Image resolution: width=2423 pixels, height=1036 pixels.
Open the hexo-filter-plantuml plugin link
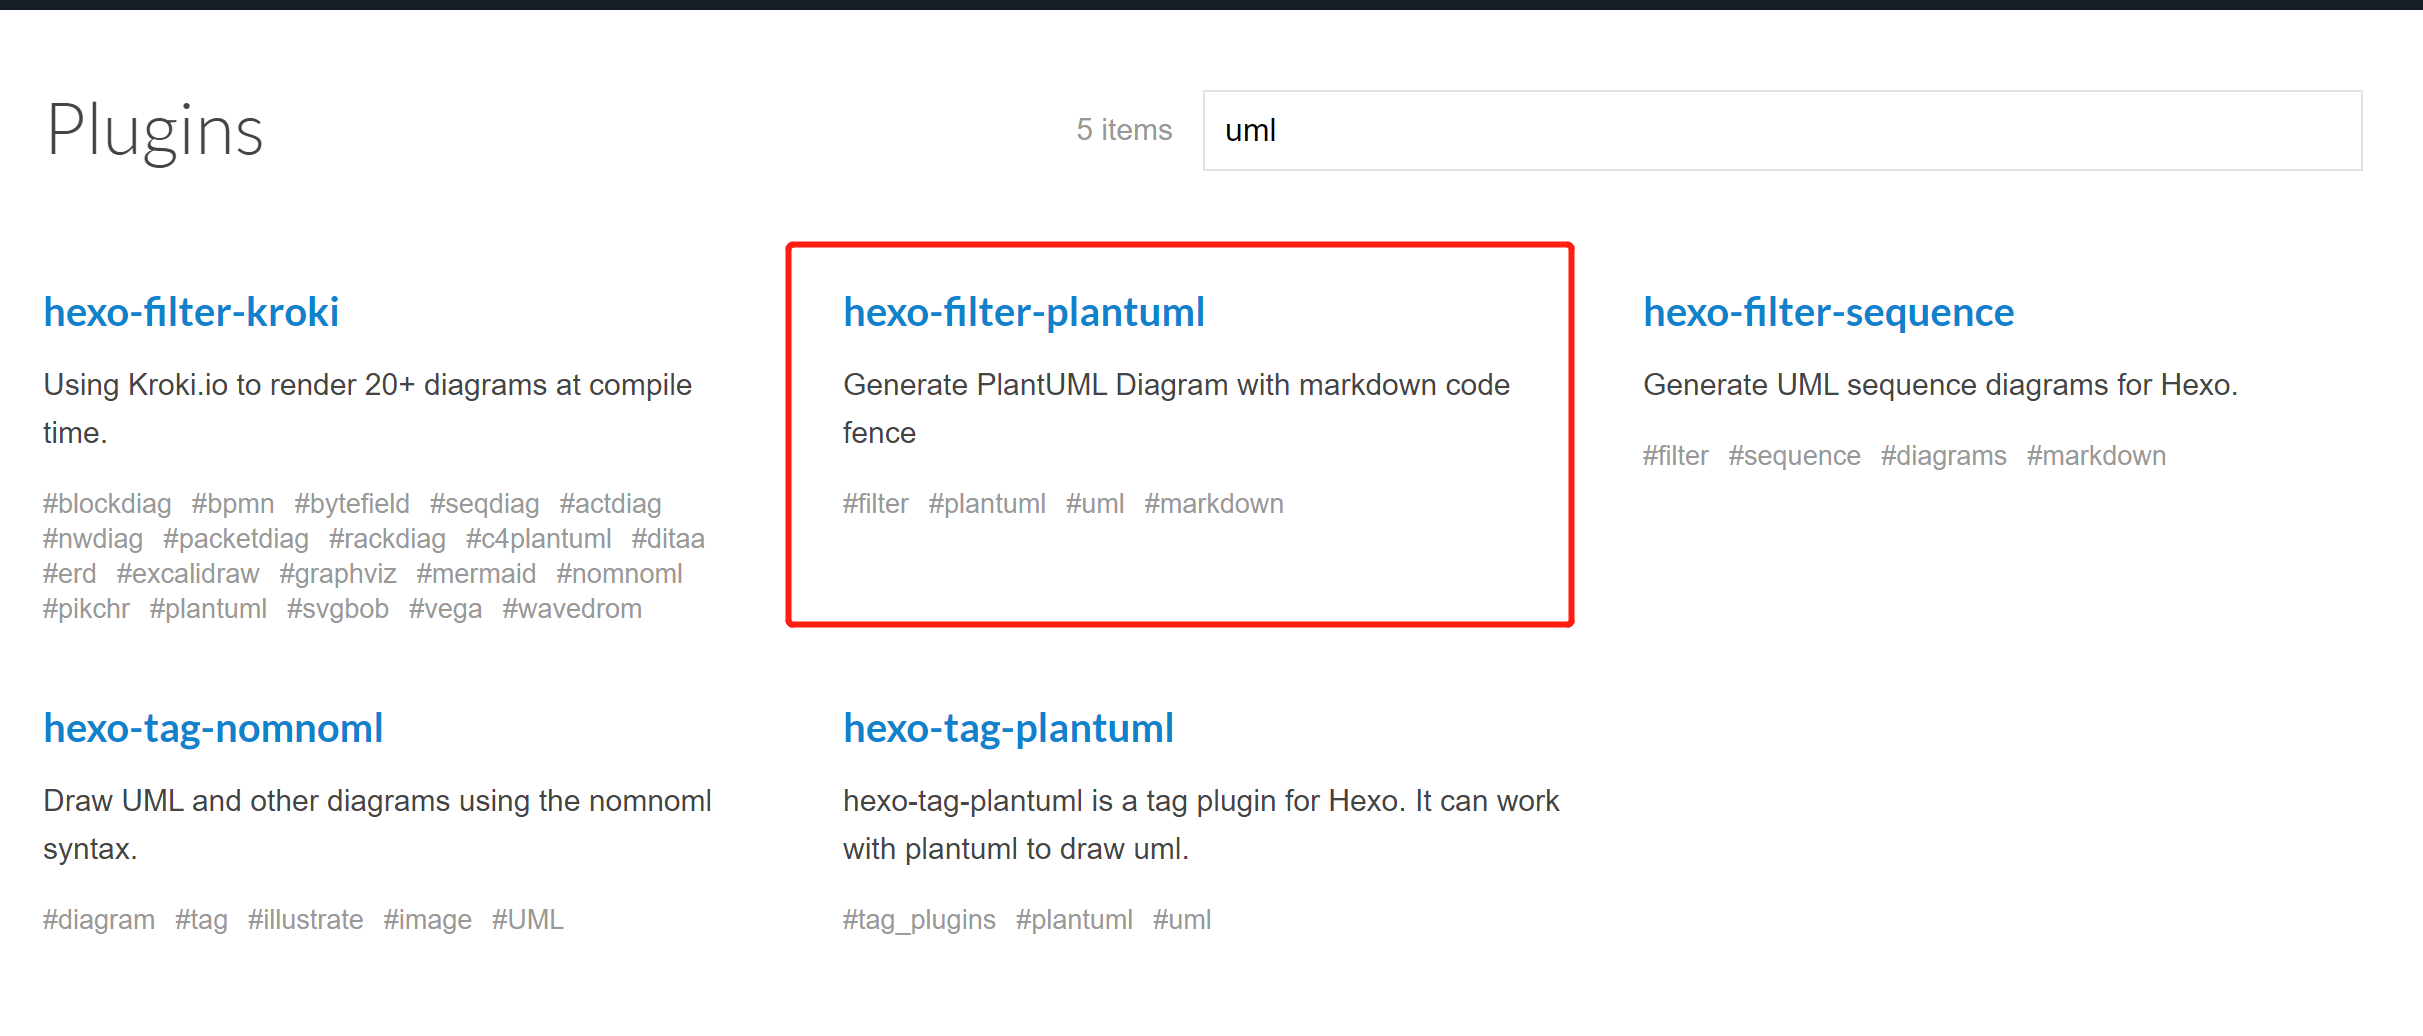click(x=1023, y=312)
